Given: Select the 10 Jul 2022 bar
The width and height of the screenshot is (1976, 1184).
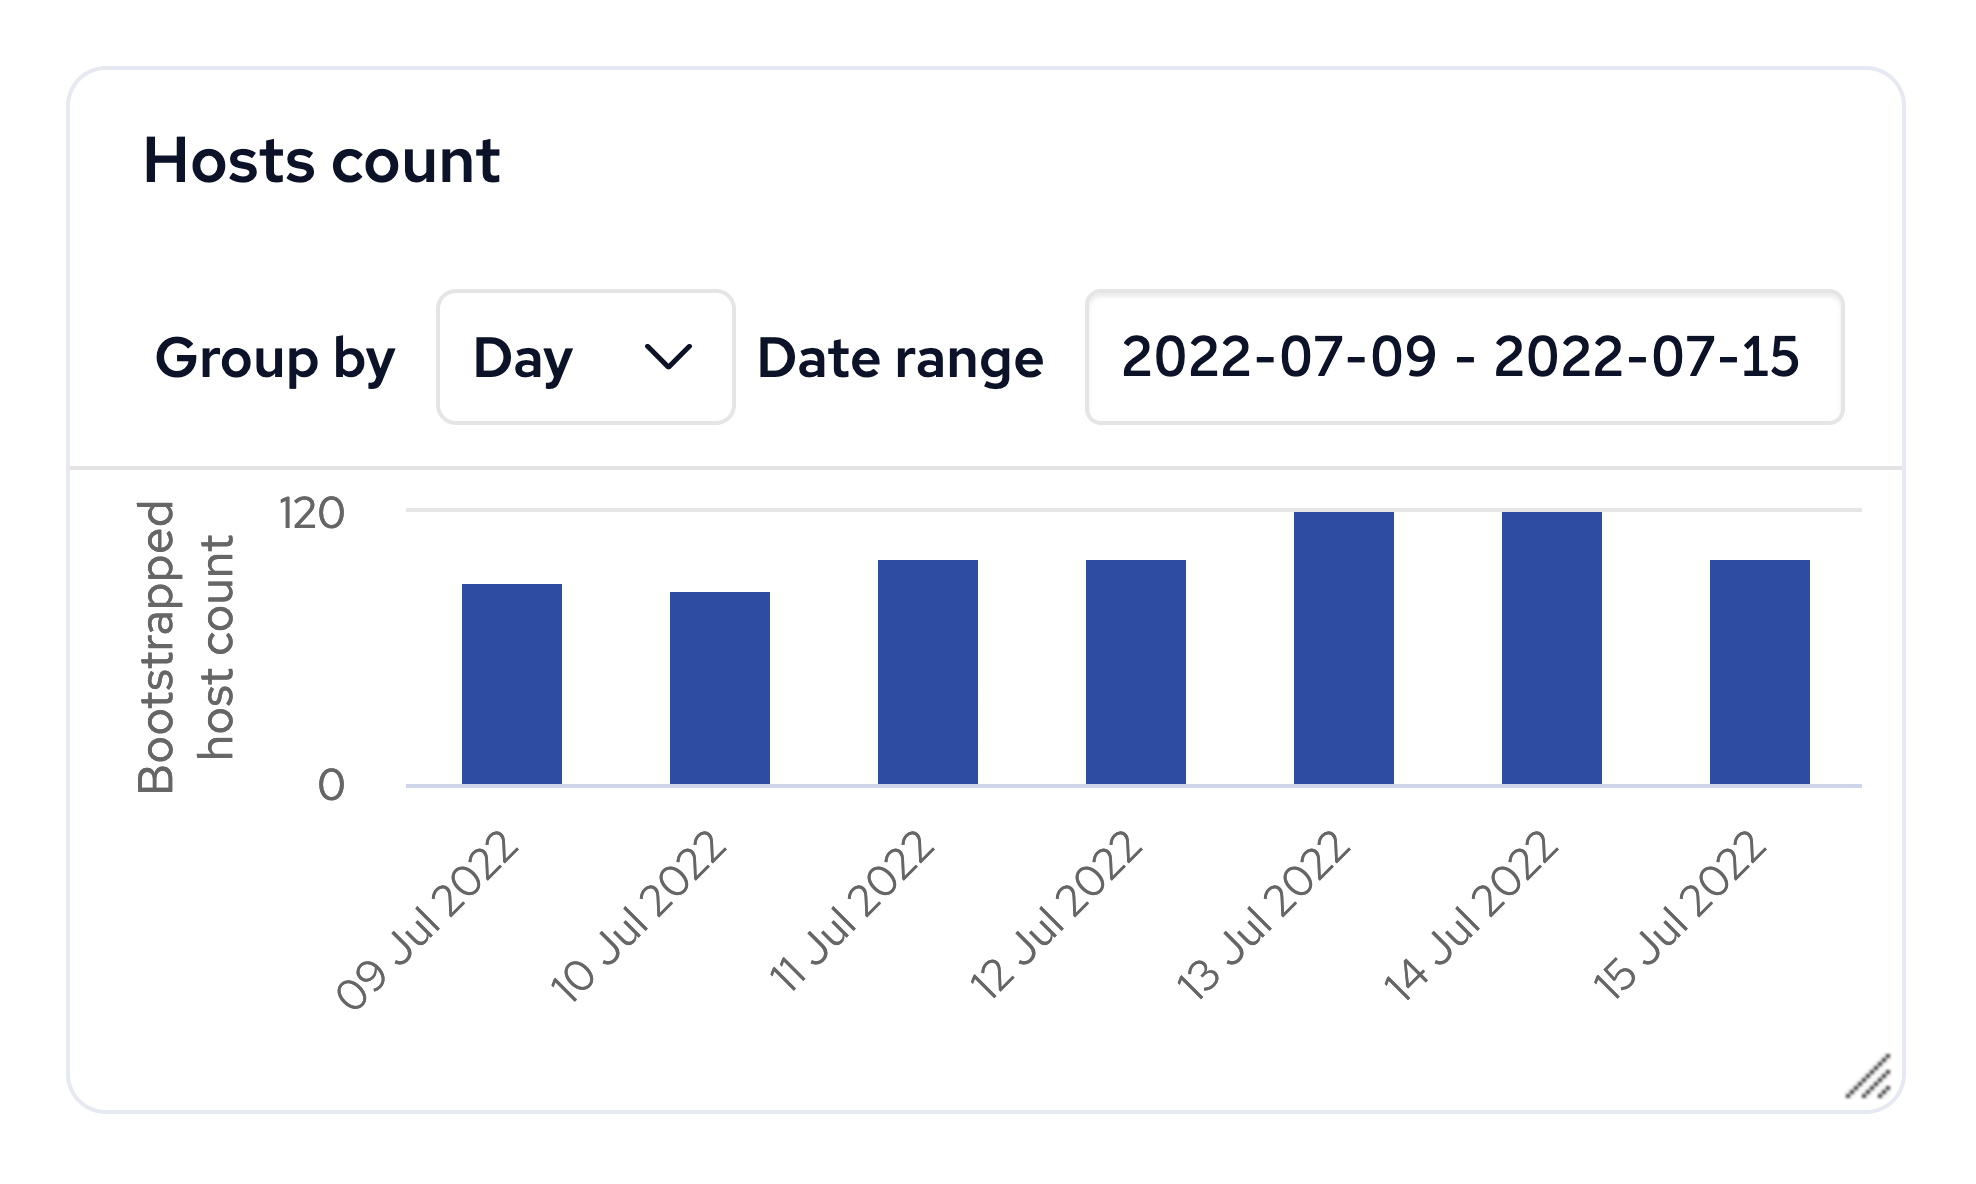Looking at the screenshot, I should pos(720,688).
